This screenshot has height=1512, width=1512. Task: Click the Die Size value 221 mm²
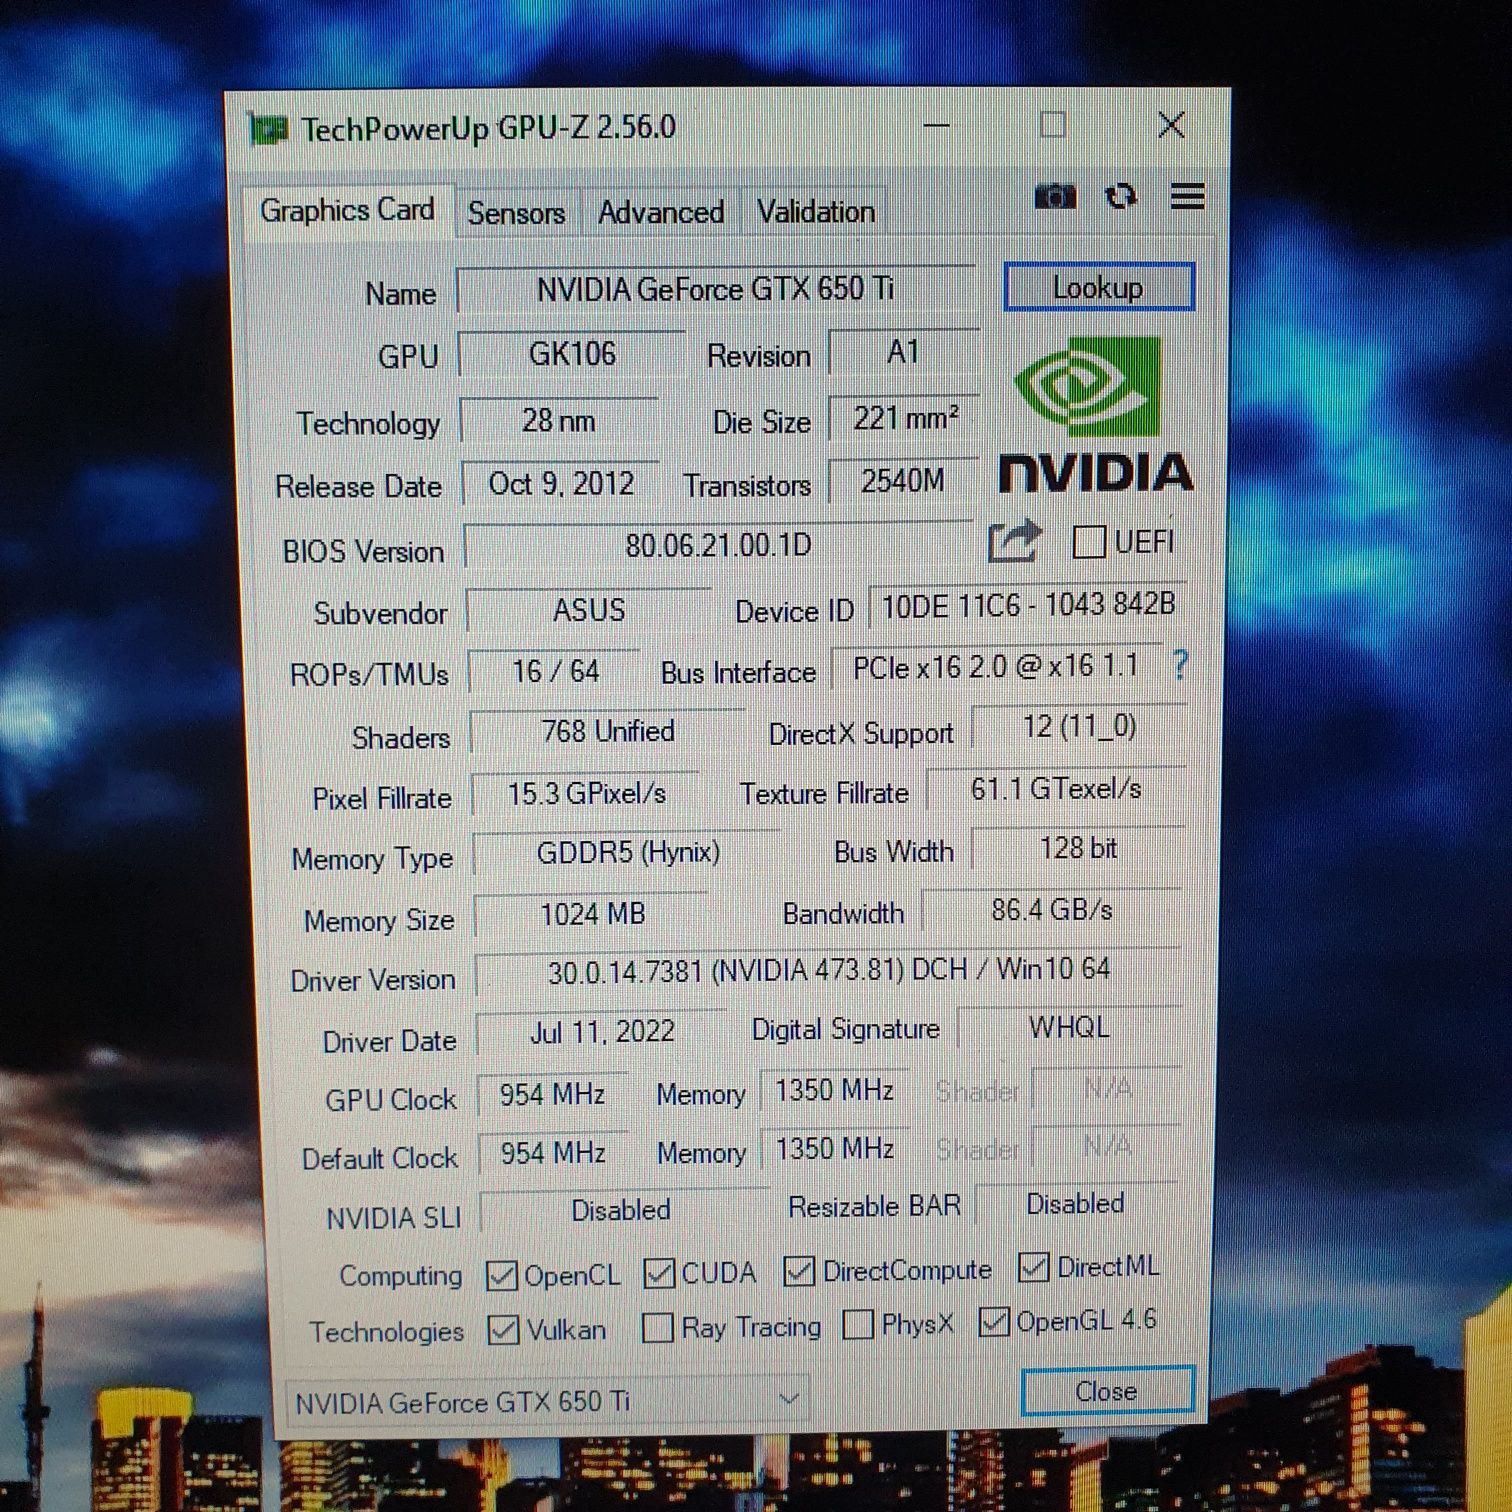click(x=904, y=417)
